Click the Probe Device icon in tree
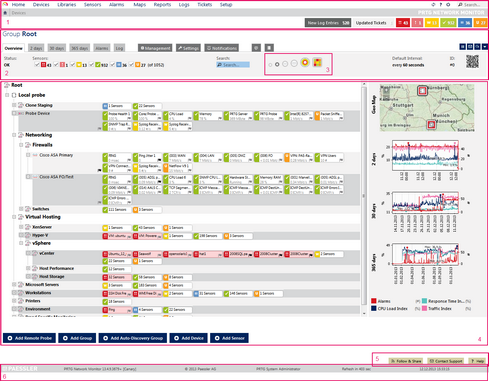The image size is (489, 382). tap(21, 114)
